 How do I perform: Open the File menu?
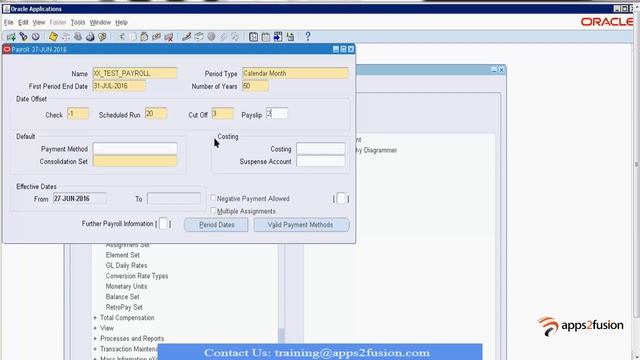pos(9,22)
